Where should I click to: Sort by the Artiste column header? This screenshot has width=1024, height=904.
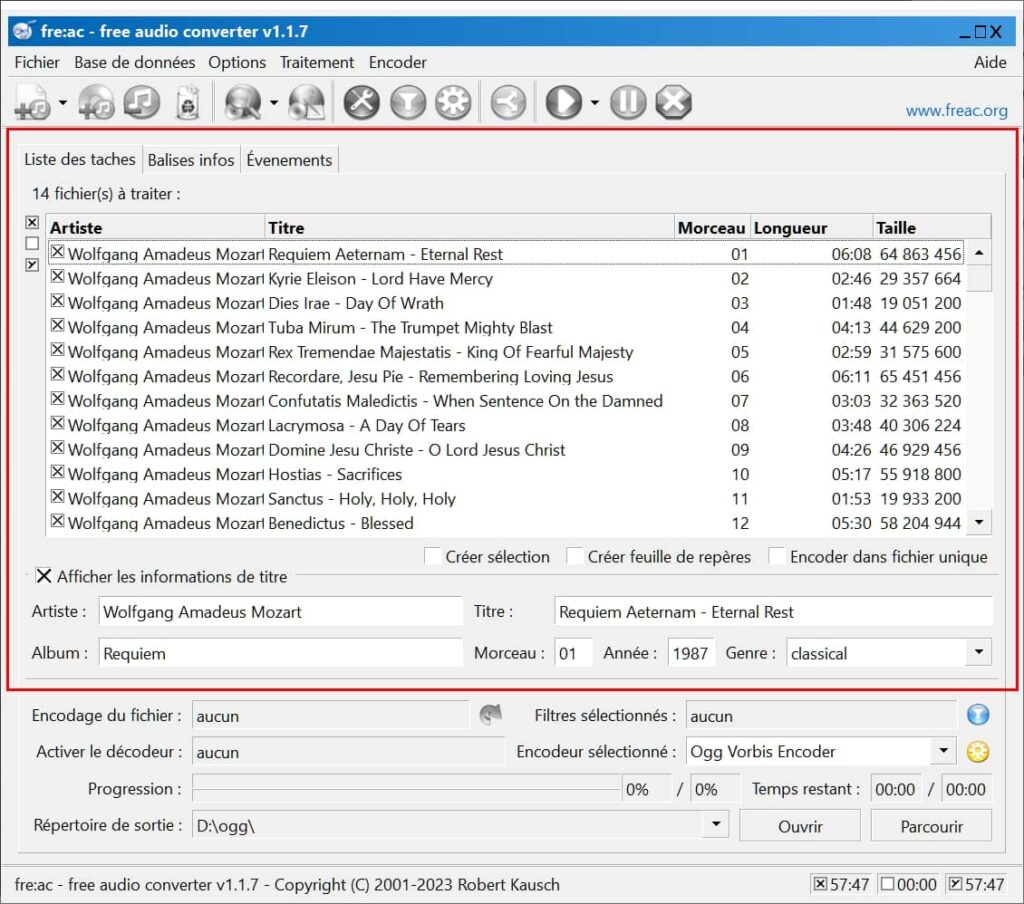(155, 227)
